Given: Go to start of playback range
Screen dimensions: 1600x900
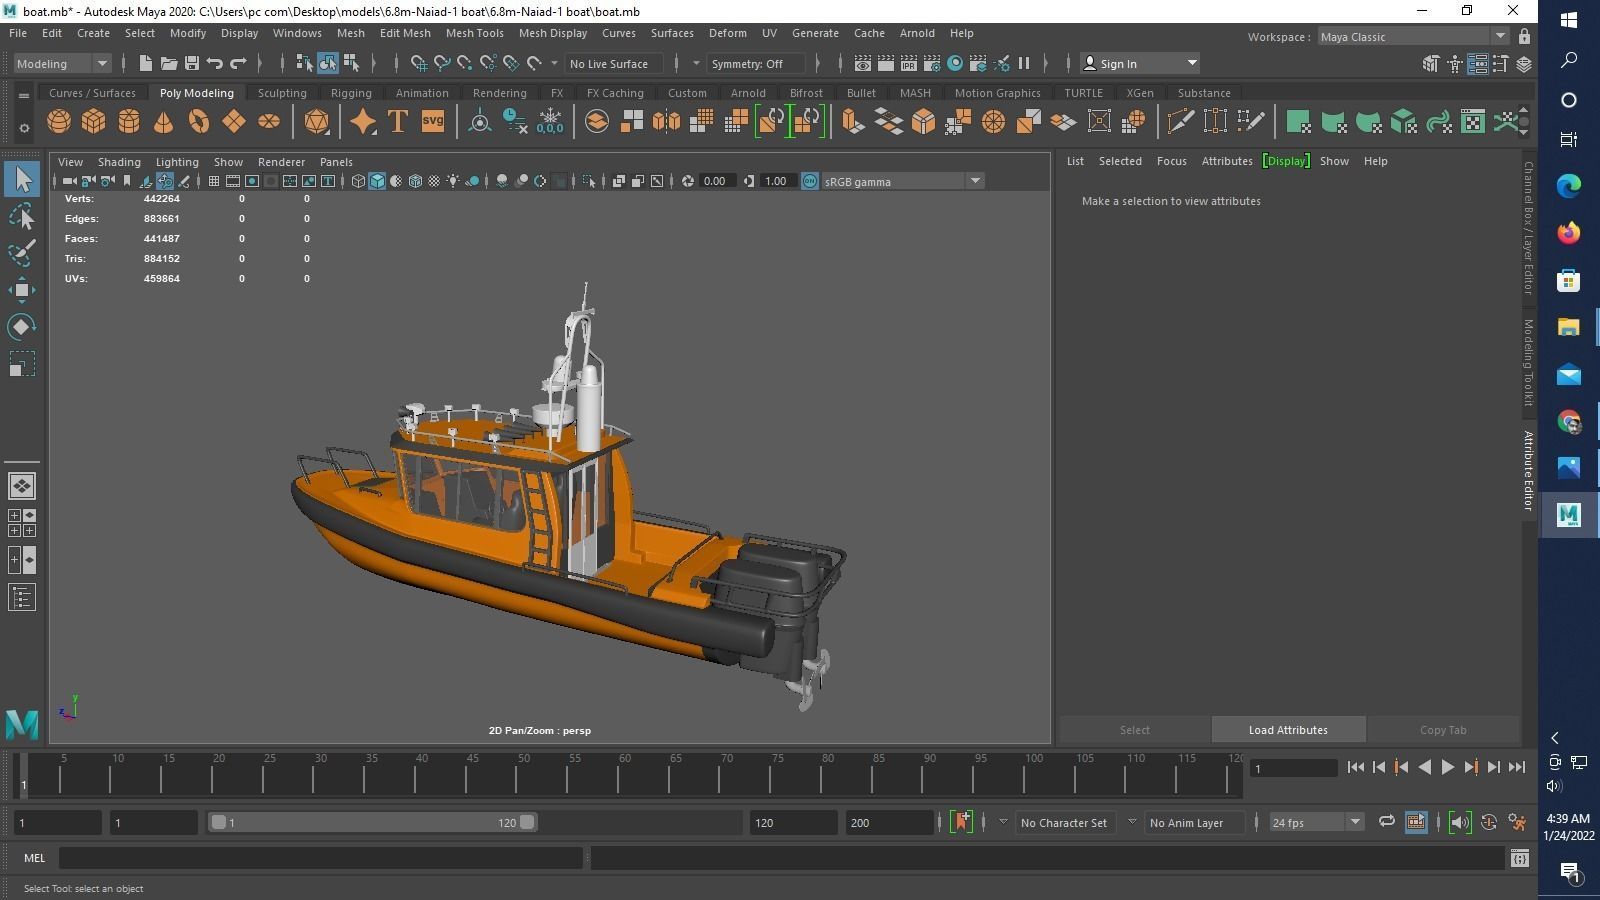Looking at the screenshot, I should [x=1356, y=767].
